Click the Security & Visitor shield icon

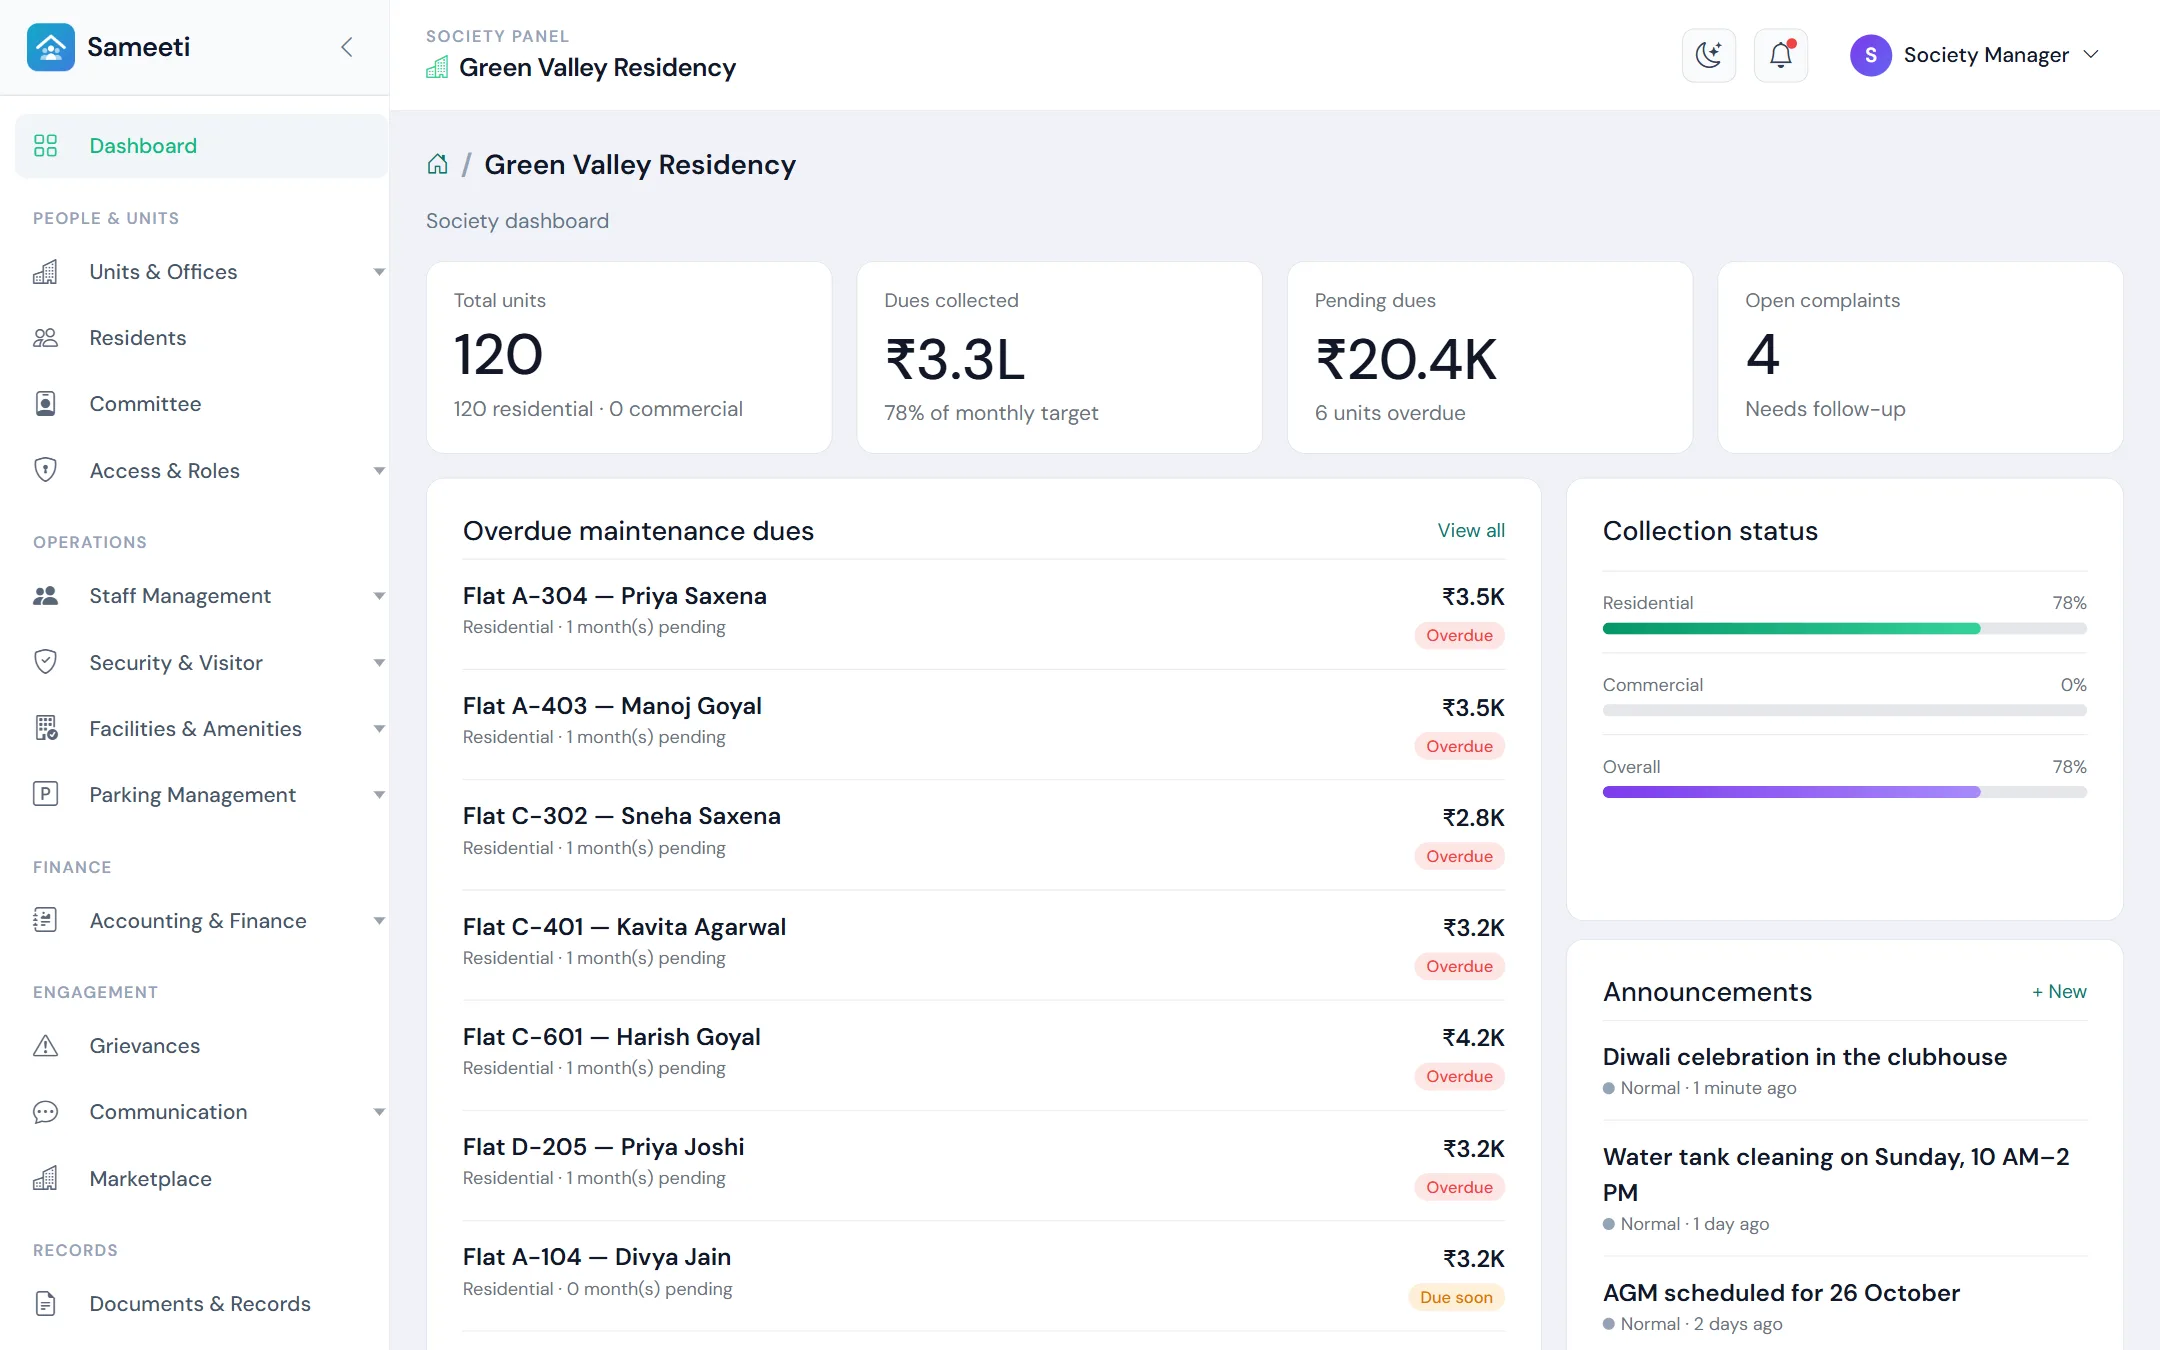45,662
